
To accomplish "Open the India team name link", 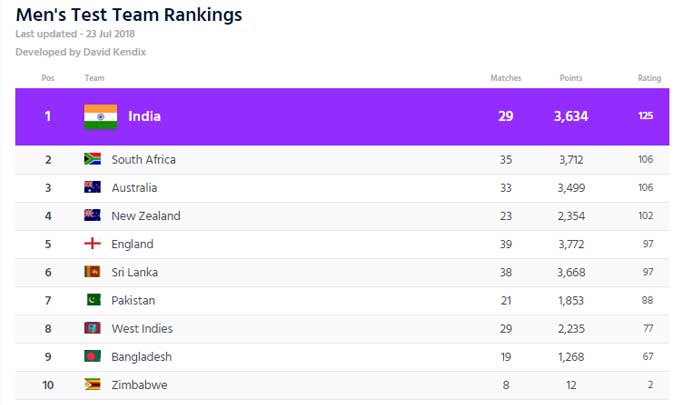I will (x=144, y=116).
